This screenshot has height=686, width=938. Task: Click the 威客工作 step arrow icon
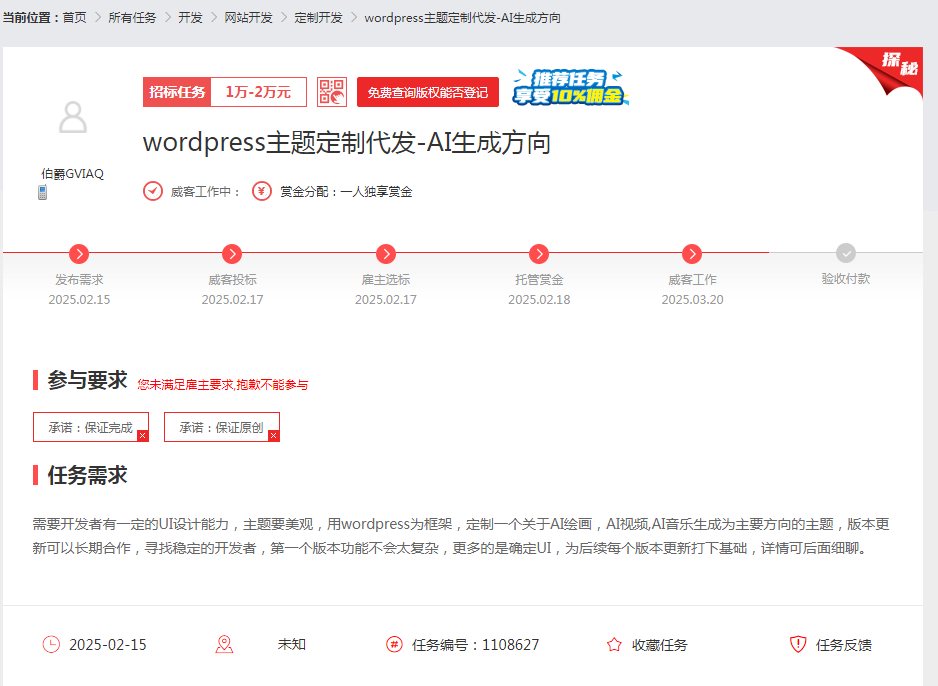692,254
